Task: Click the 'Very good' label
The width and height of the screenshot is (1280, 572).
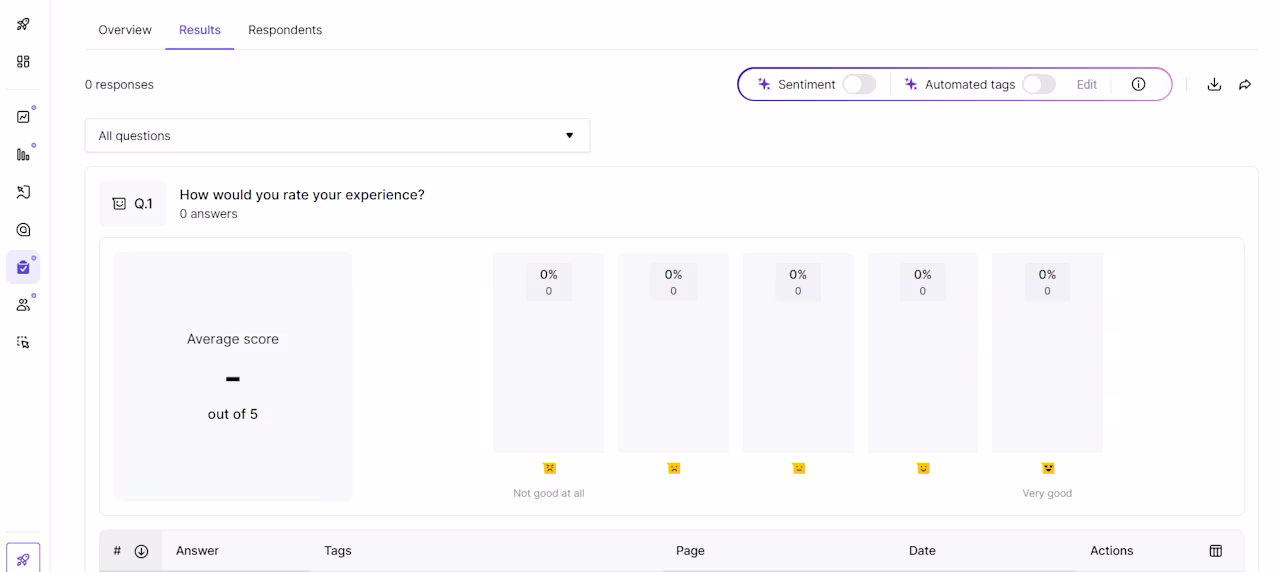Action: 1047,493
